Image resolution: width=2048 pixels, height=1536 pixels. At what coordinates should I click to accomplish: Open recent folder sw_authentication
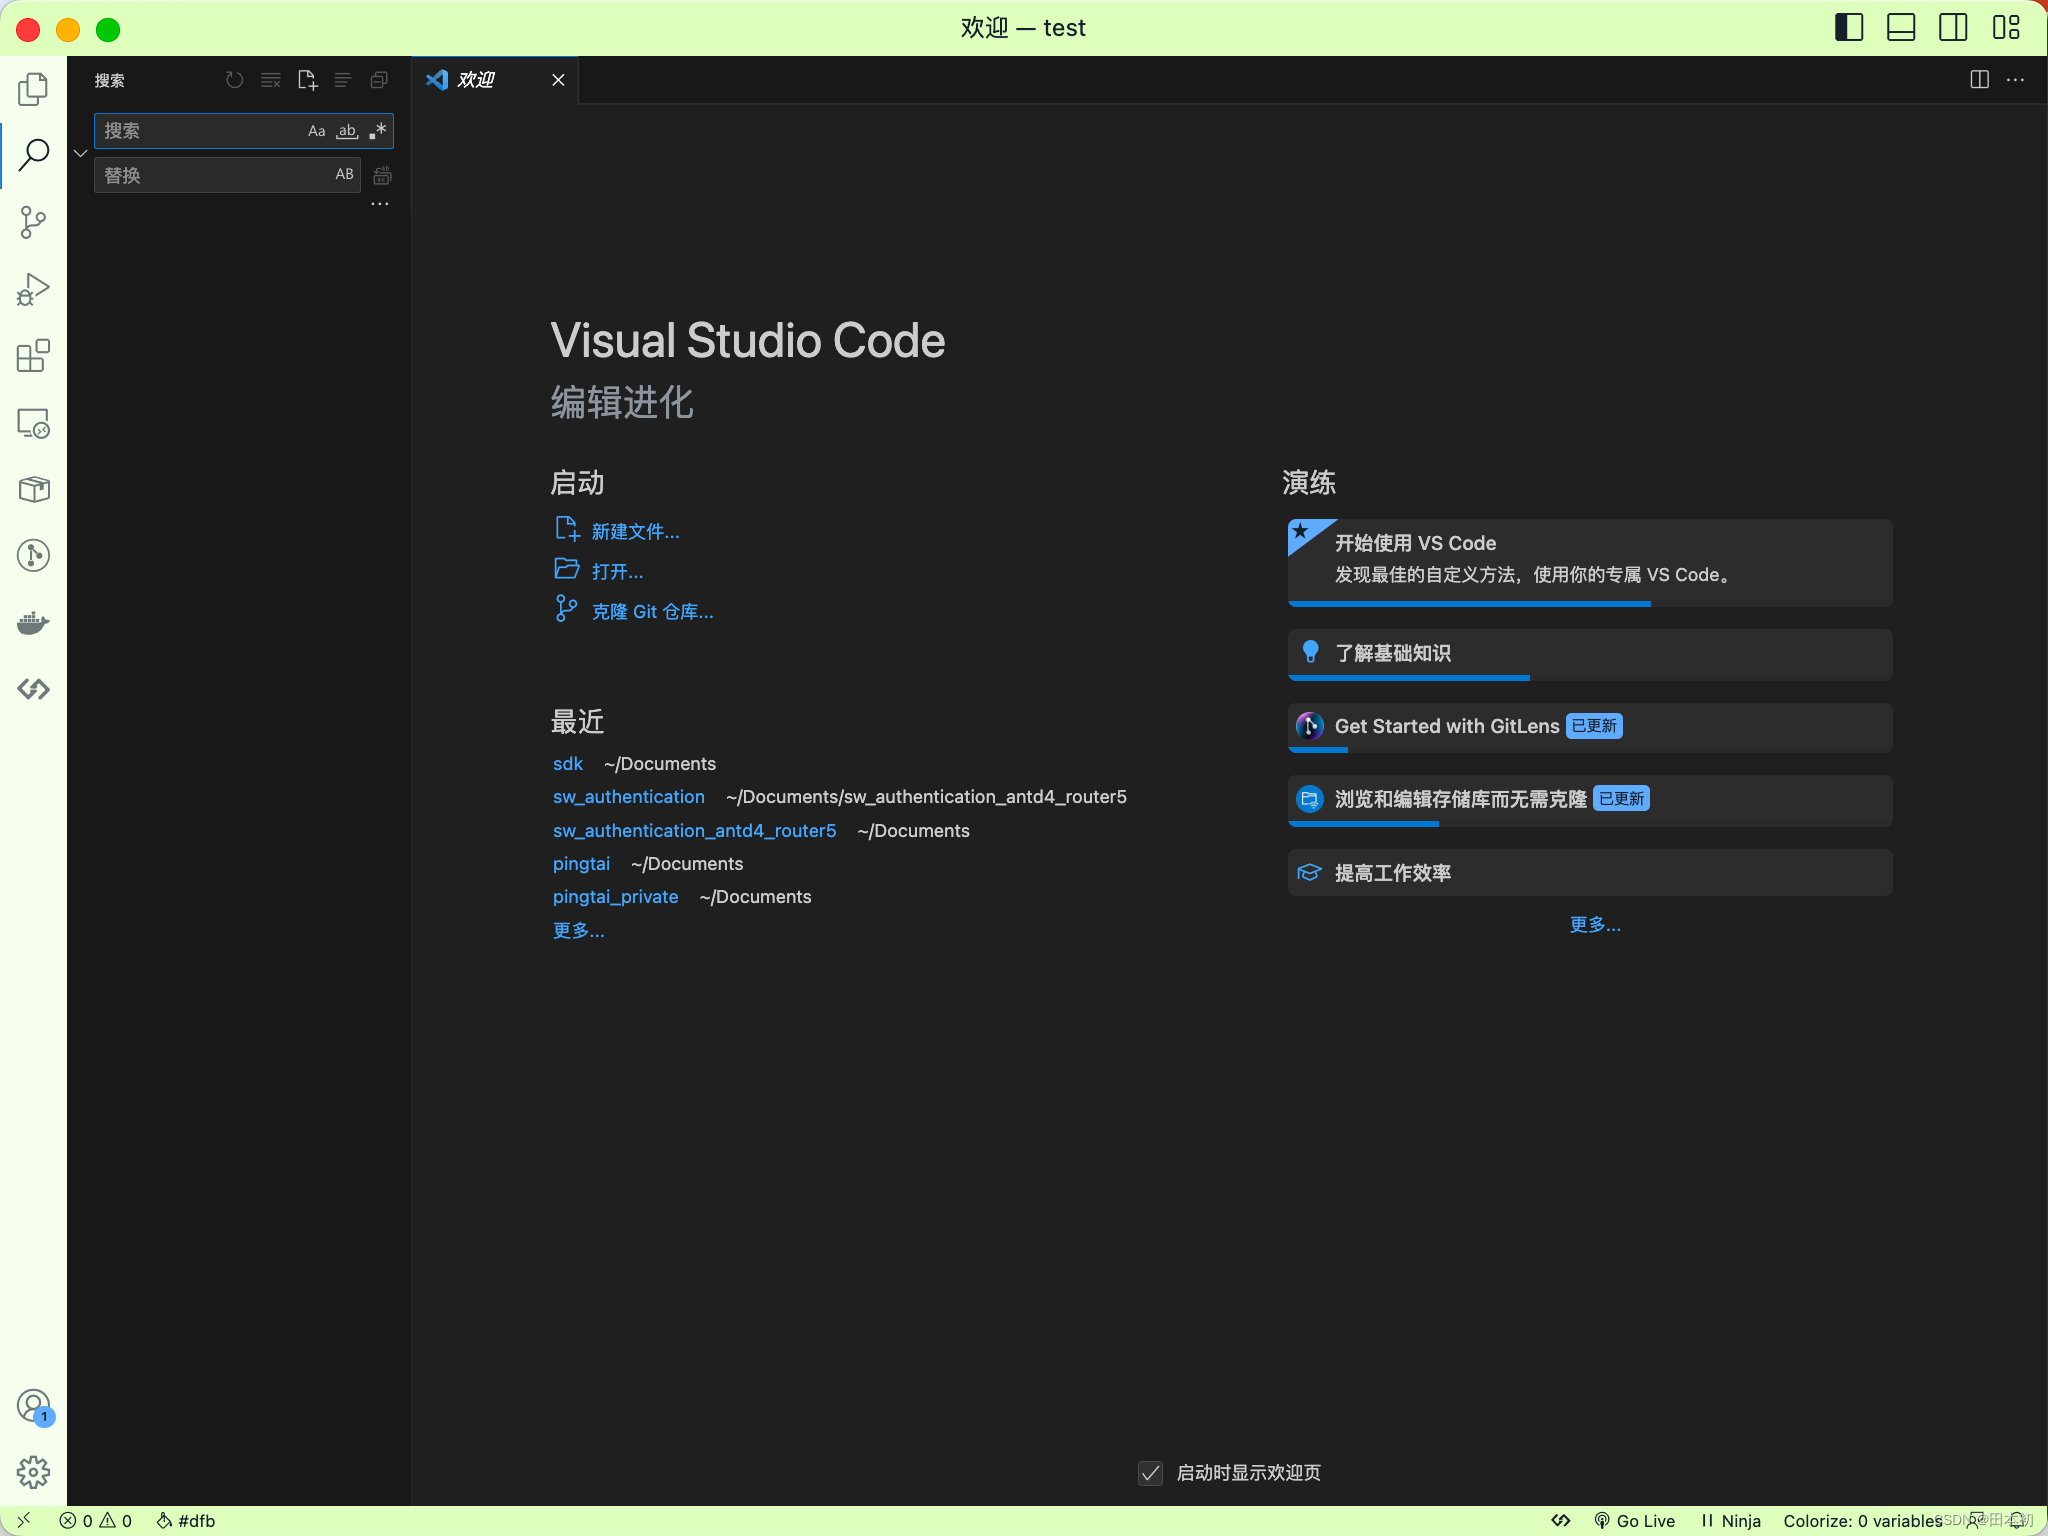click(x=629, y=797)
